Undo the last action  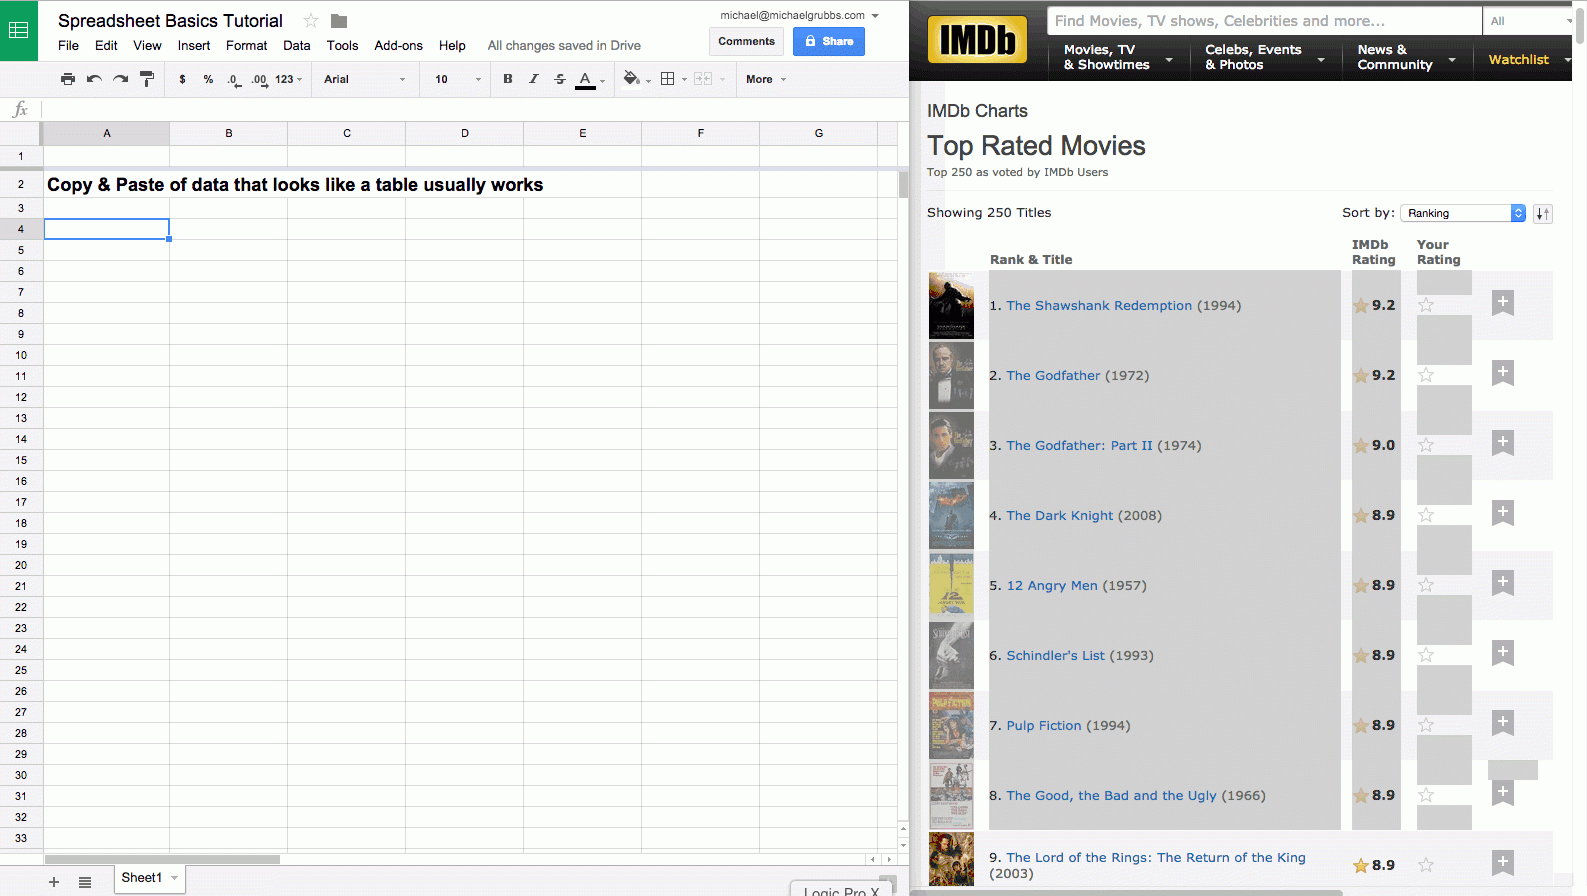pos(94,79)
